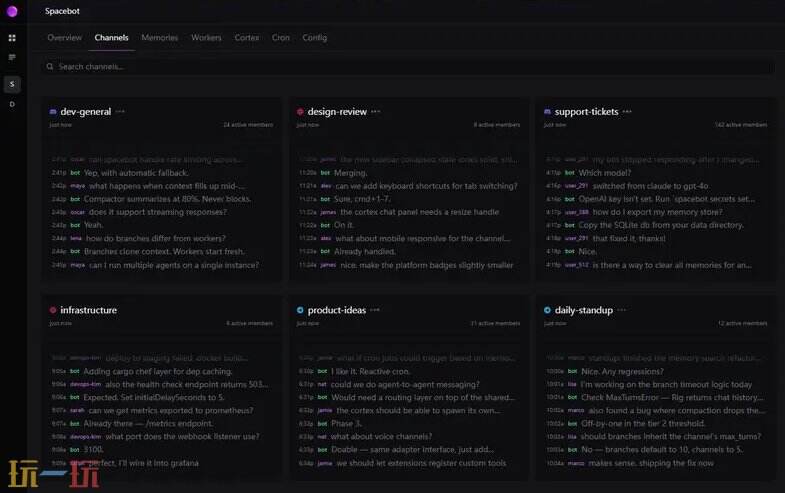
Task: Click message 'we should let extensions register custom tools'
Action: point(421,463)
